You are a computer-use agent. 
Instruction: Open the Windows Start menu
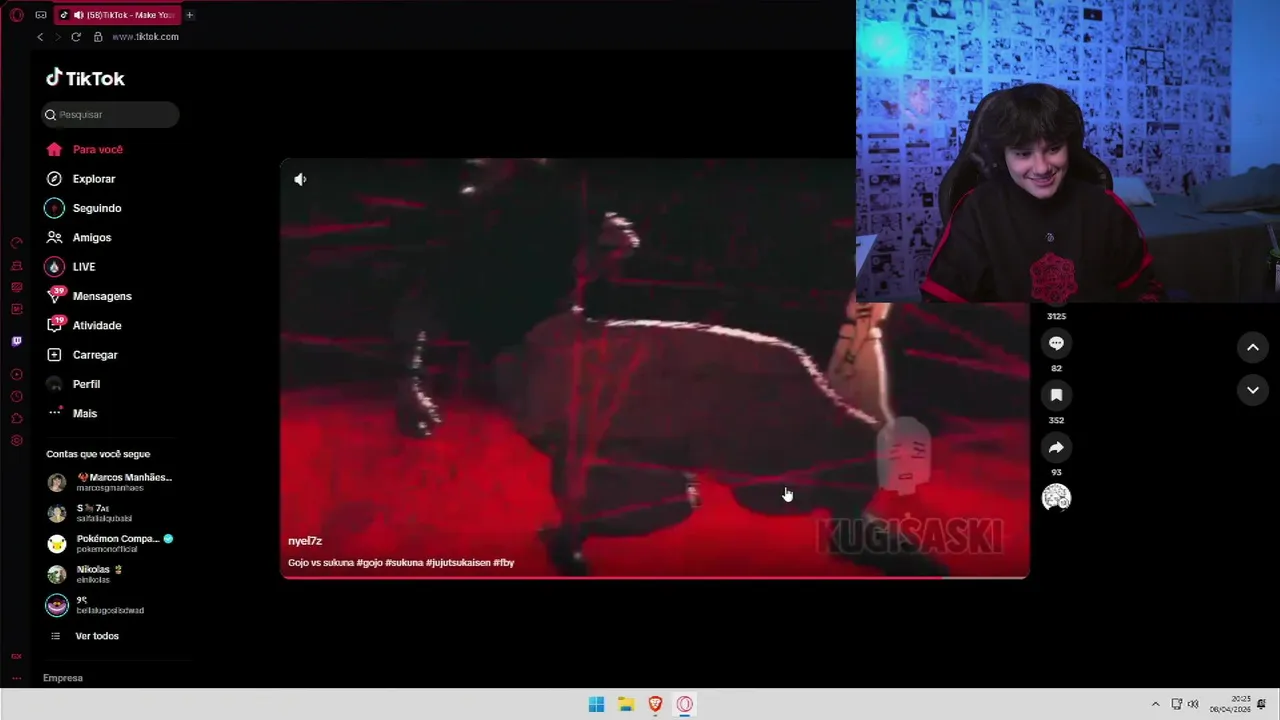[x=596, y=704]
